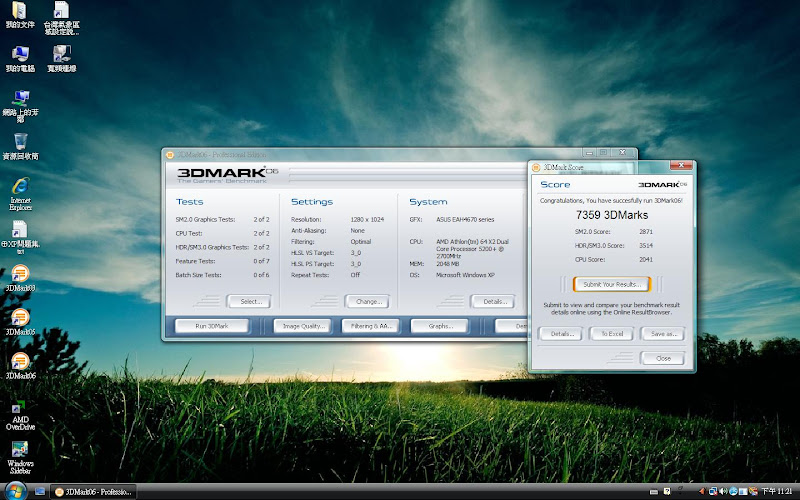Open the 我的文件 desktop folder icon

coord(20,15)
